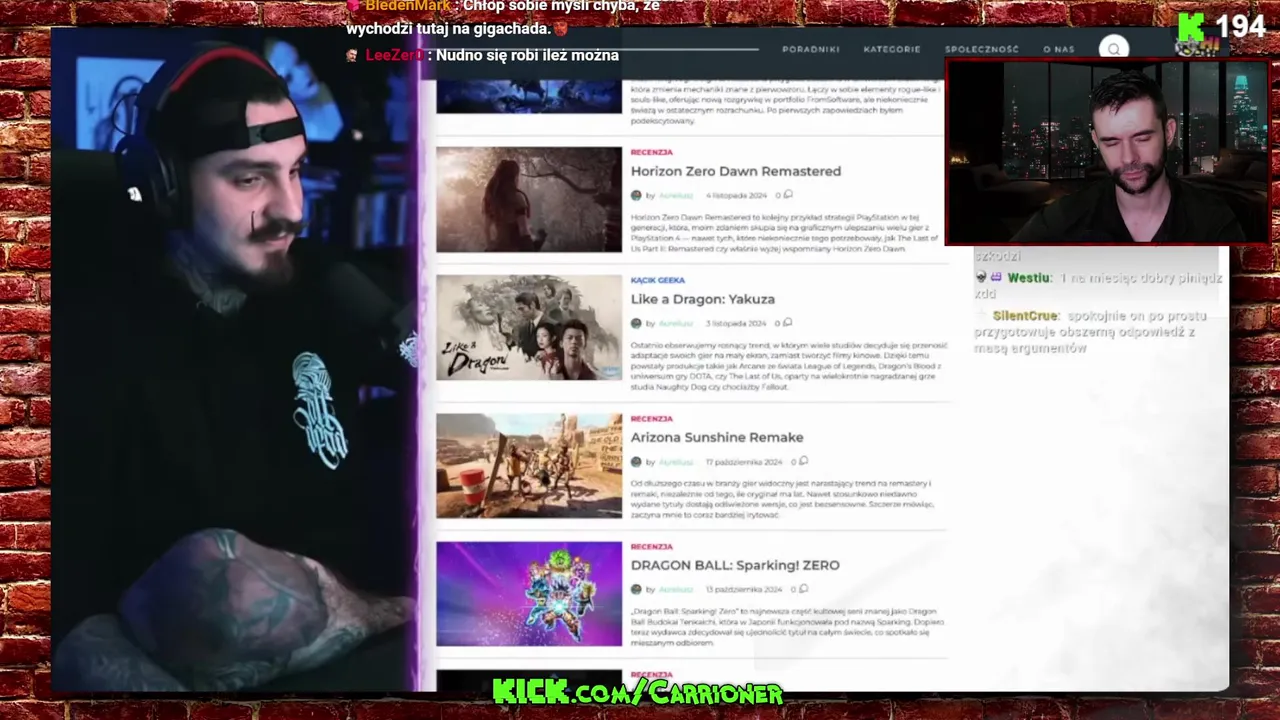The height and width of the screenshot is (720, 1280).
Task: Open the O NAS menu item
Action: 1059,49
